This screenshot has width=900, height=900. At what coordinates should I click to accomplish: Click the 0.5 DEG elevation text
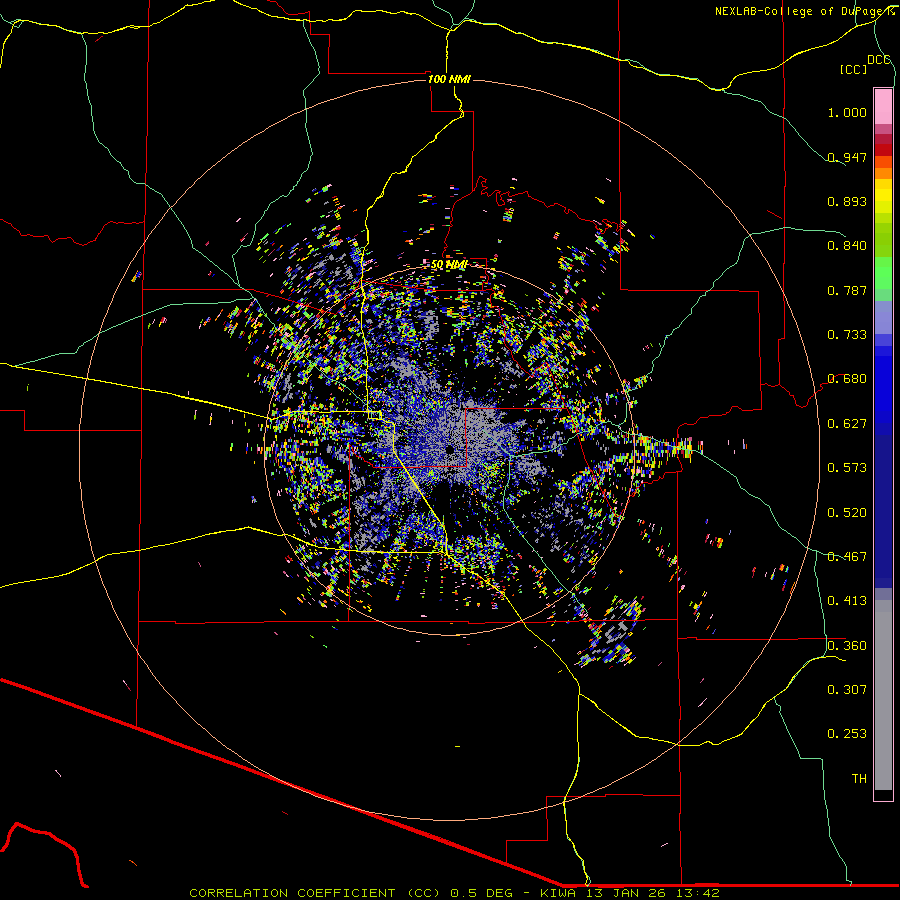(x=480, y=893)
